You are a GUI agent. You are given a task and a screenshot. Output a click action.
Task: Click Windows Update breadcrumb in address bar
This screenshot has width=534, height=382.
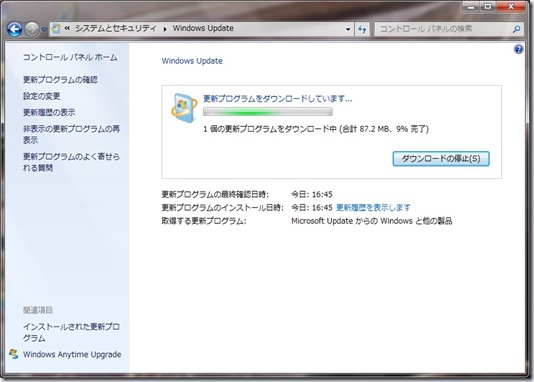[203, 28]
